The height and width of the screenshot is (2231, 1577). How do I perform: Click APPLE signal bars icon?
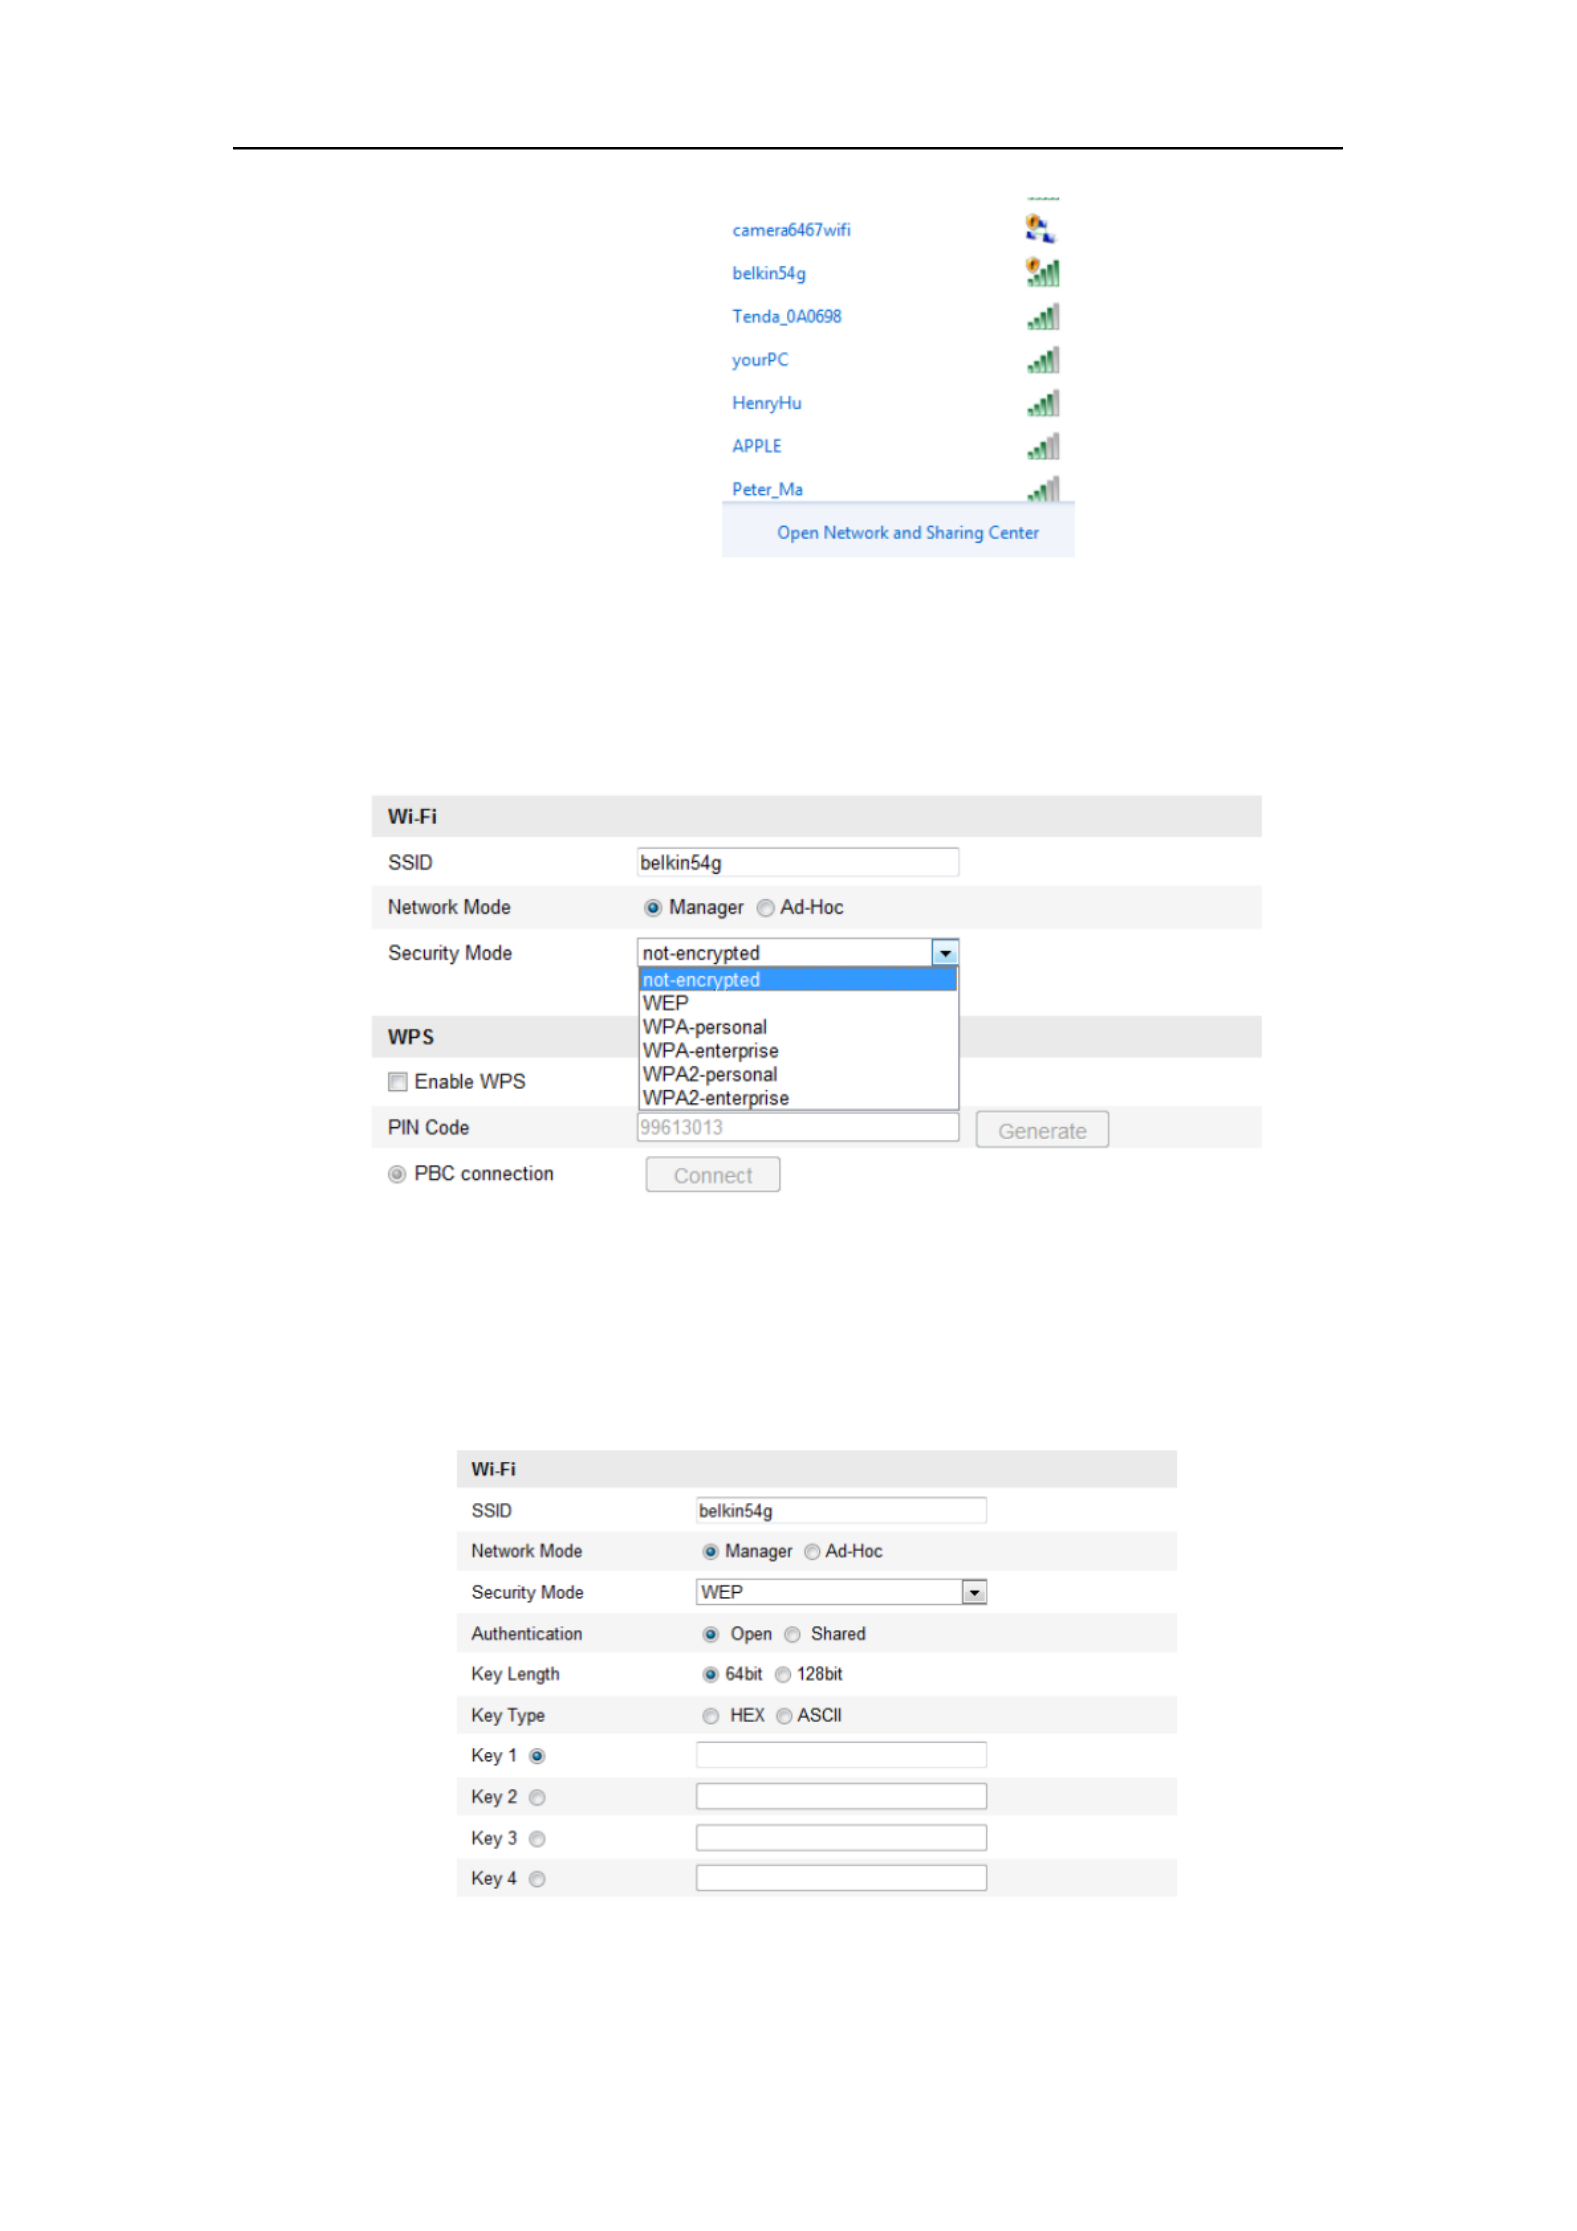click(1043, 446)
